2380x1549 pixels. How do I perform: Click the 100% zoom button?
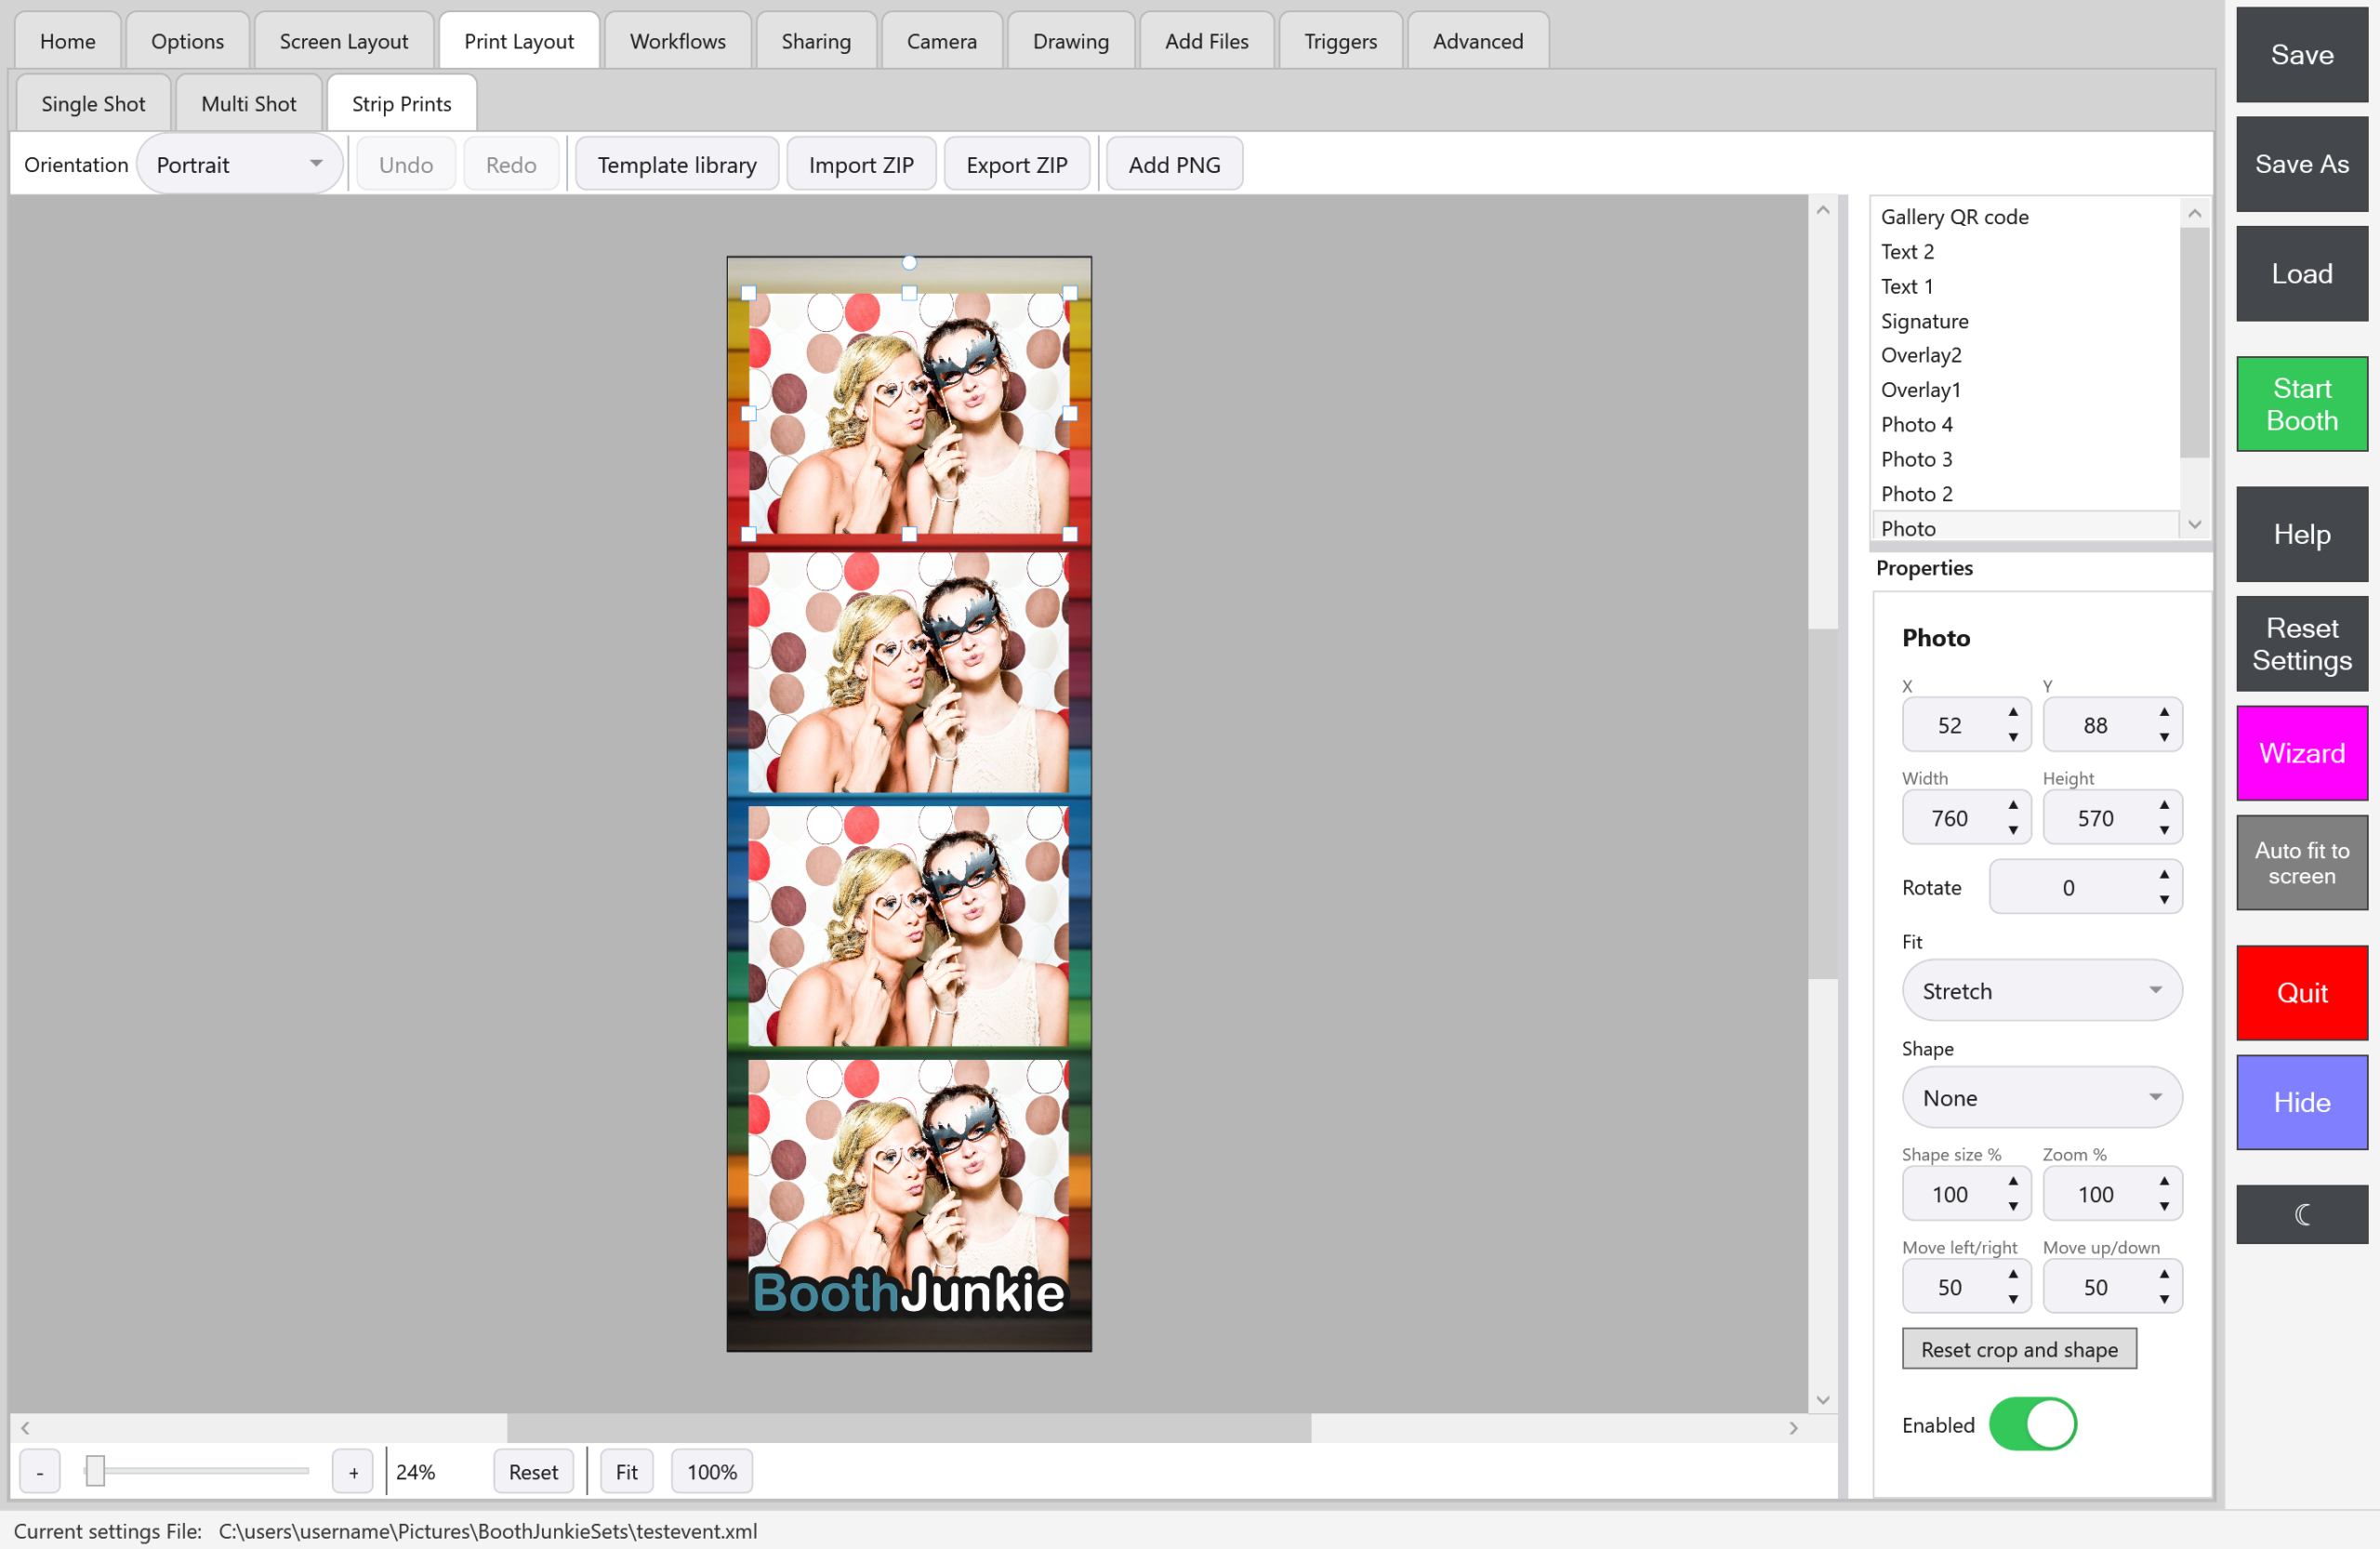point(711,1472)
